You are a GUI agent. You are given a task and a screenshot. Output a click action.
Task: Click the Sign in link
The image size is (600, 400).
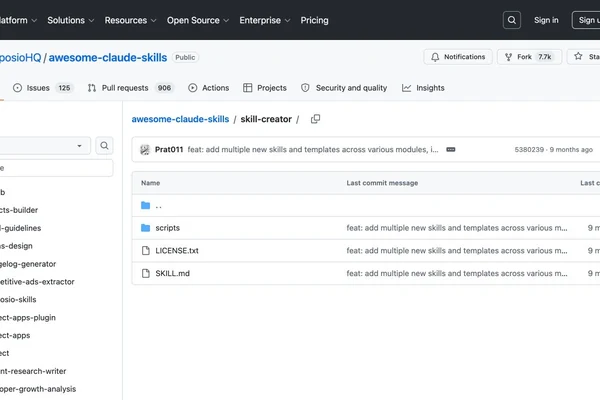click(x=546, y=20)
